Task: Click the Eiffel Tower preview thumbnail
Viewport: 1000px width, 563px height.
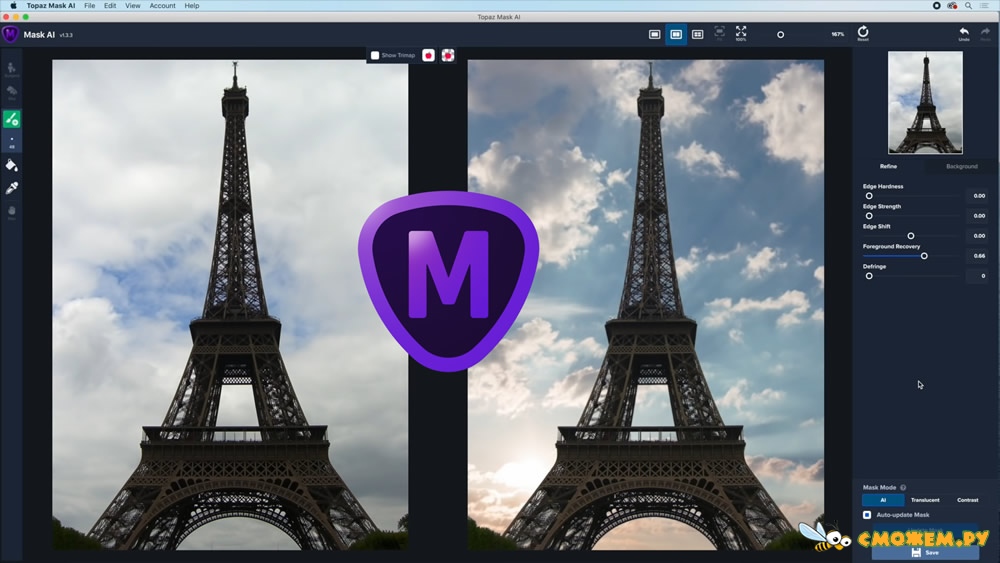Action: point(925,103)
